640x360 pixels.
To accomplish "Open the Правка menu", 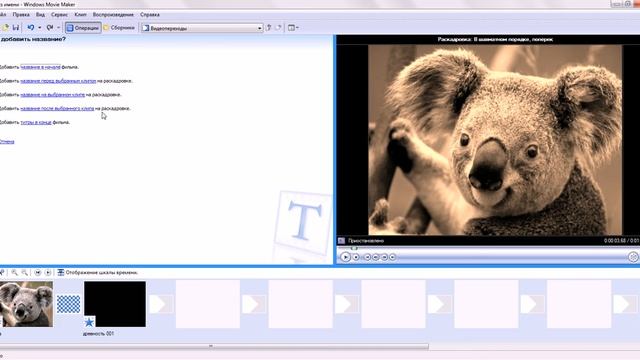I will 21,15.
